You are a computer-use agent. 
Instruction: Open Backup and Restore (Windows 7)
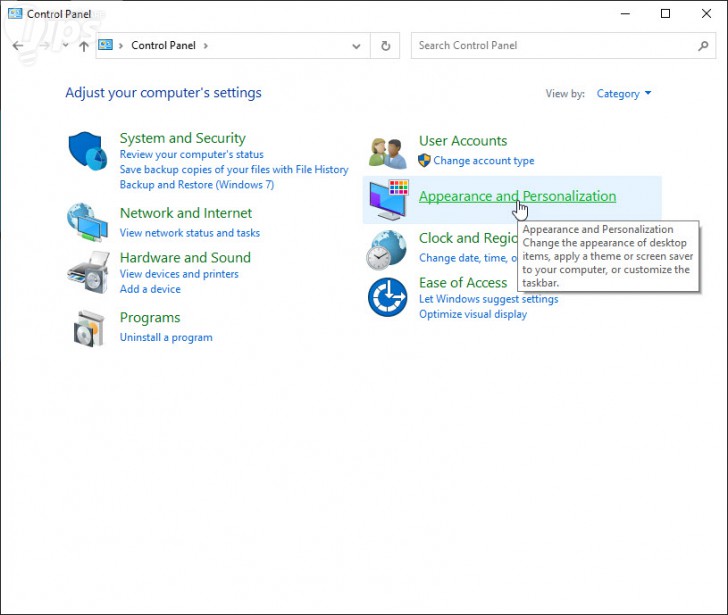[x=197, y=185]
